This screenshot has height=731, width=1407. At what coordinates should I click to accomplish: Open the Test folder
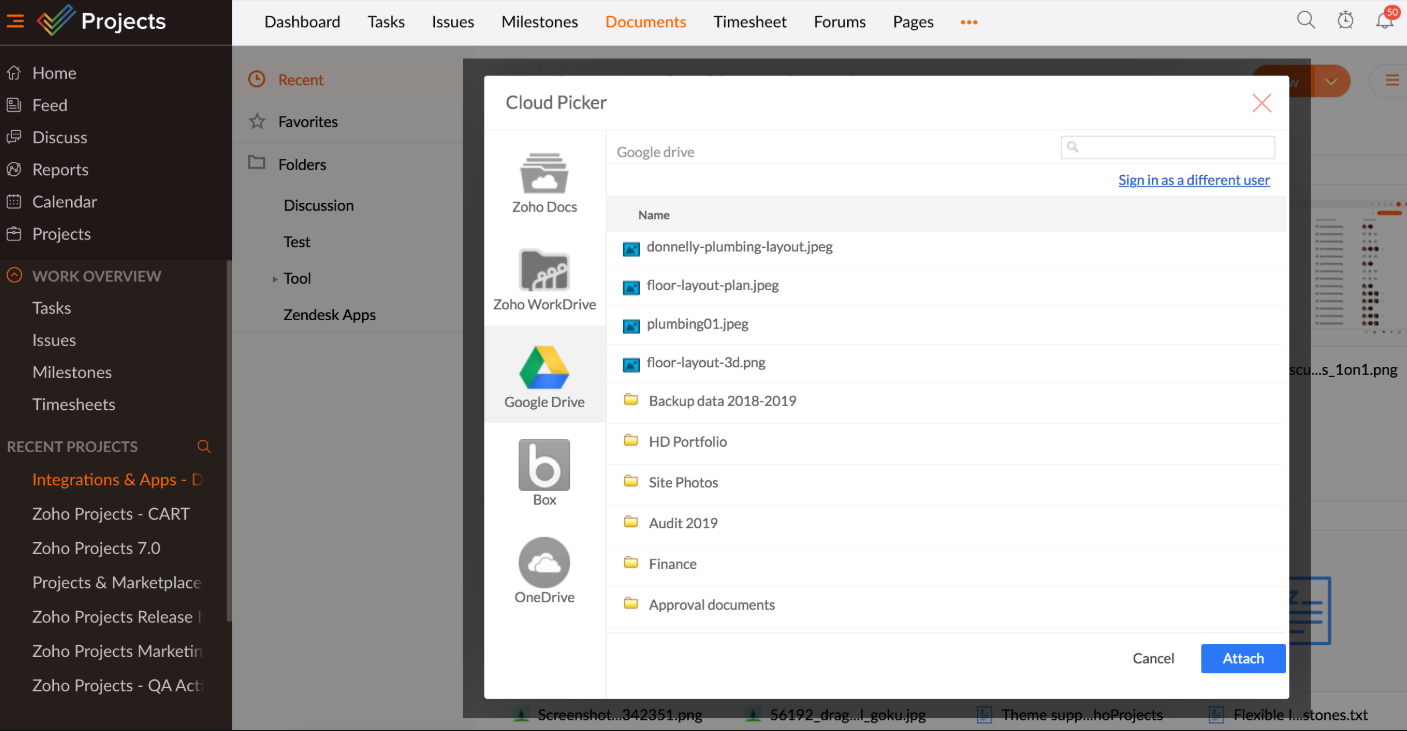[297, 242]
